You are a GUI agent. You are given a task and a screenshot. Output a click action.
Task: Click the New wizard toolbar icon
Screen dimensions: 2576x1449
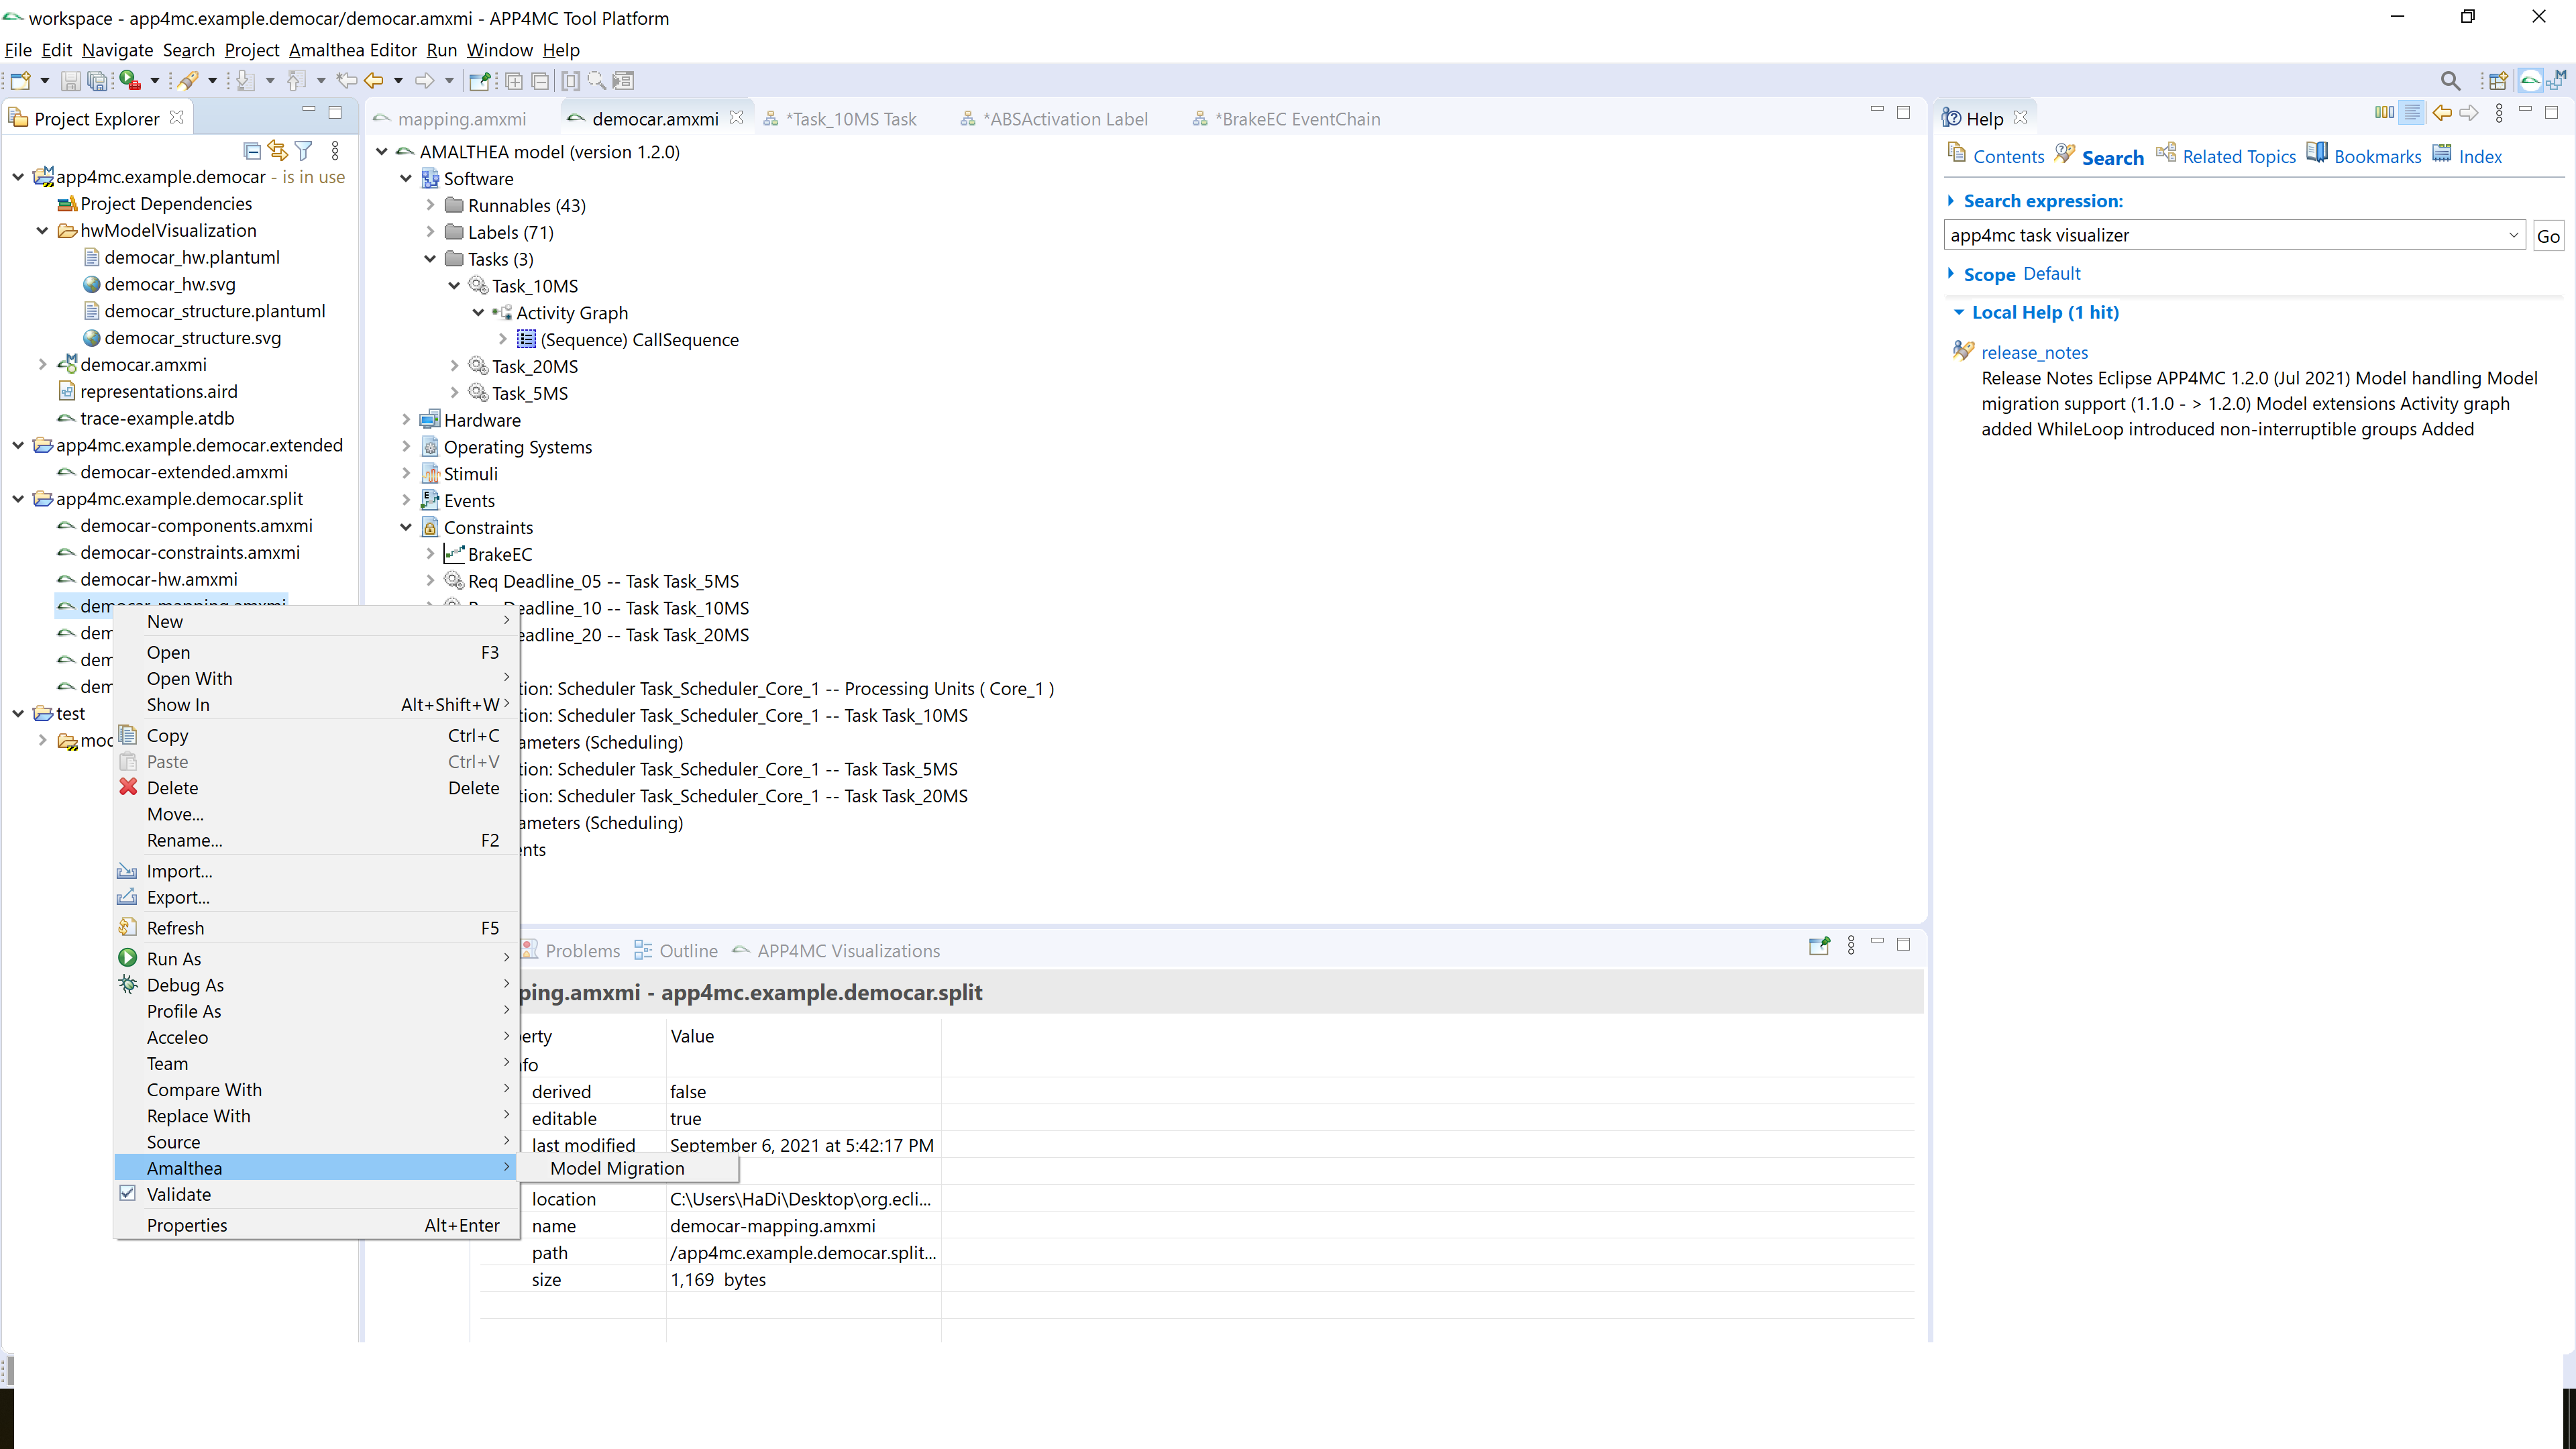[x=20, y=81]
